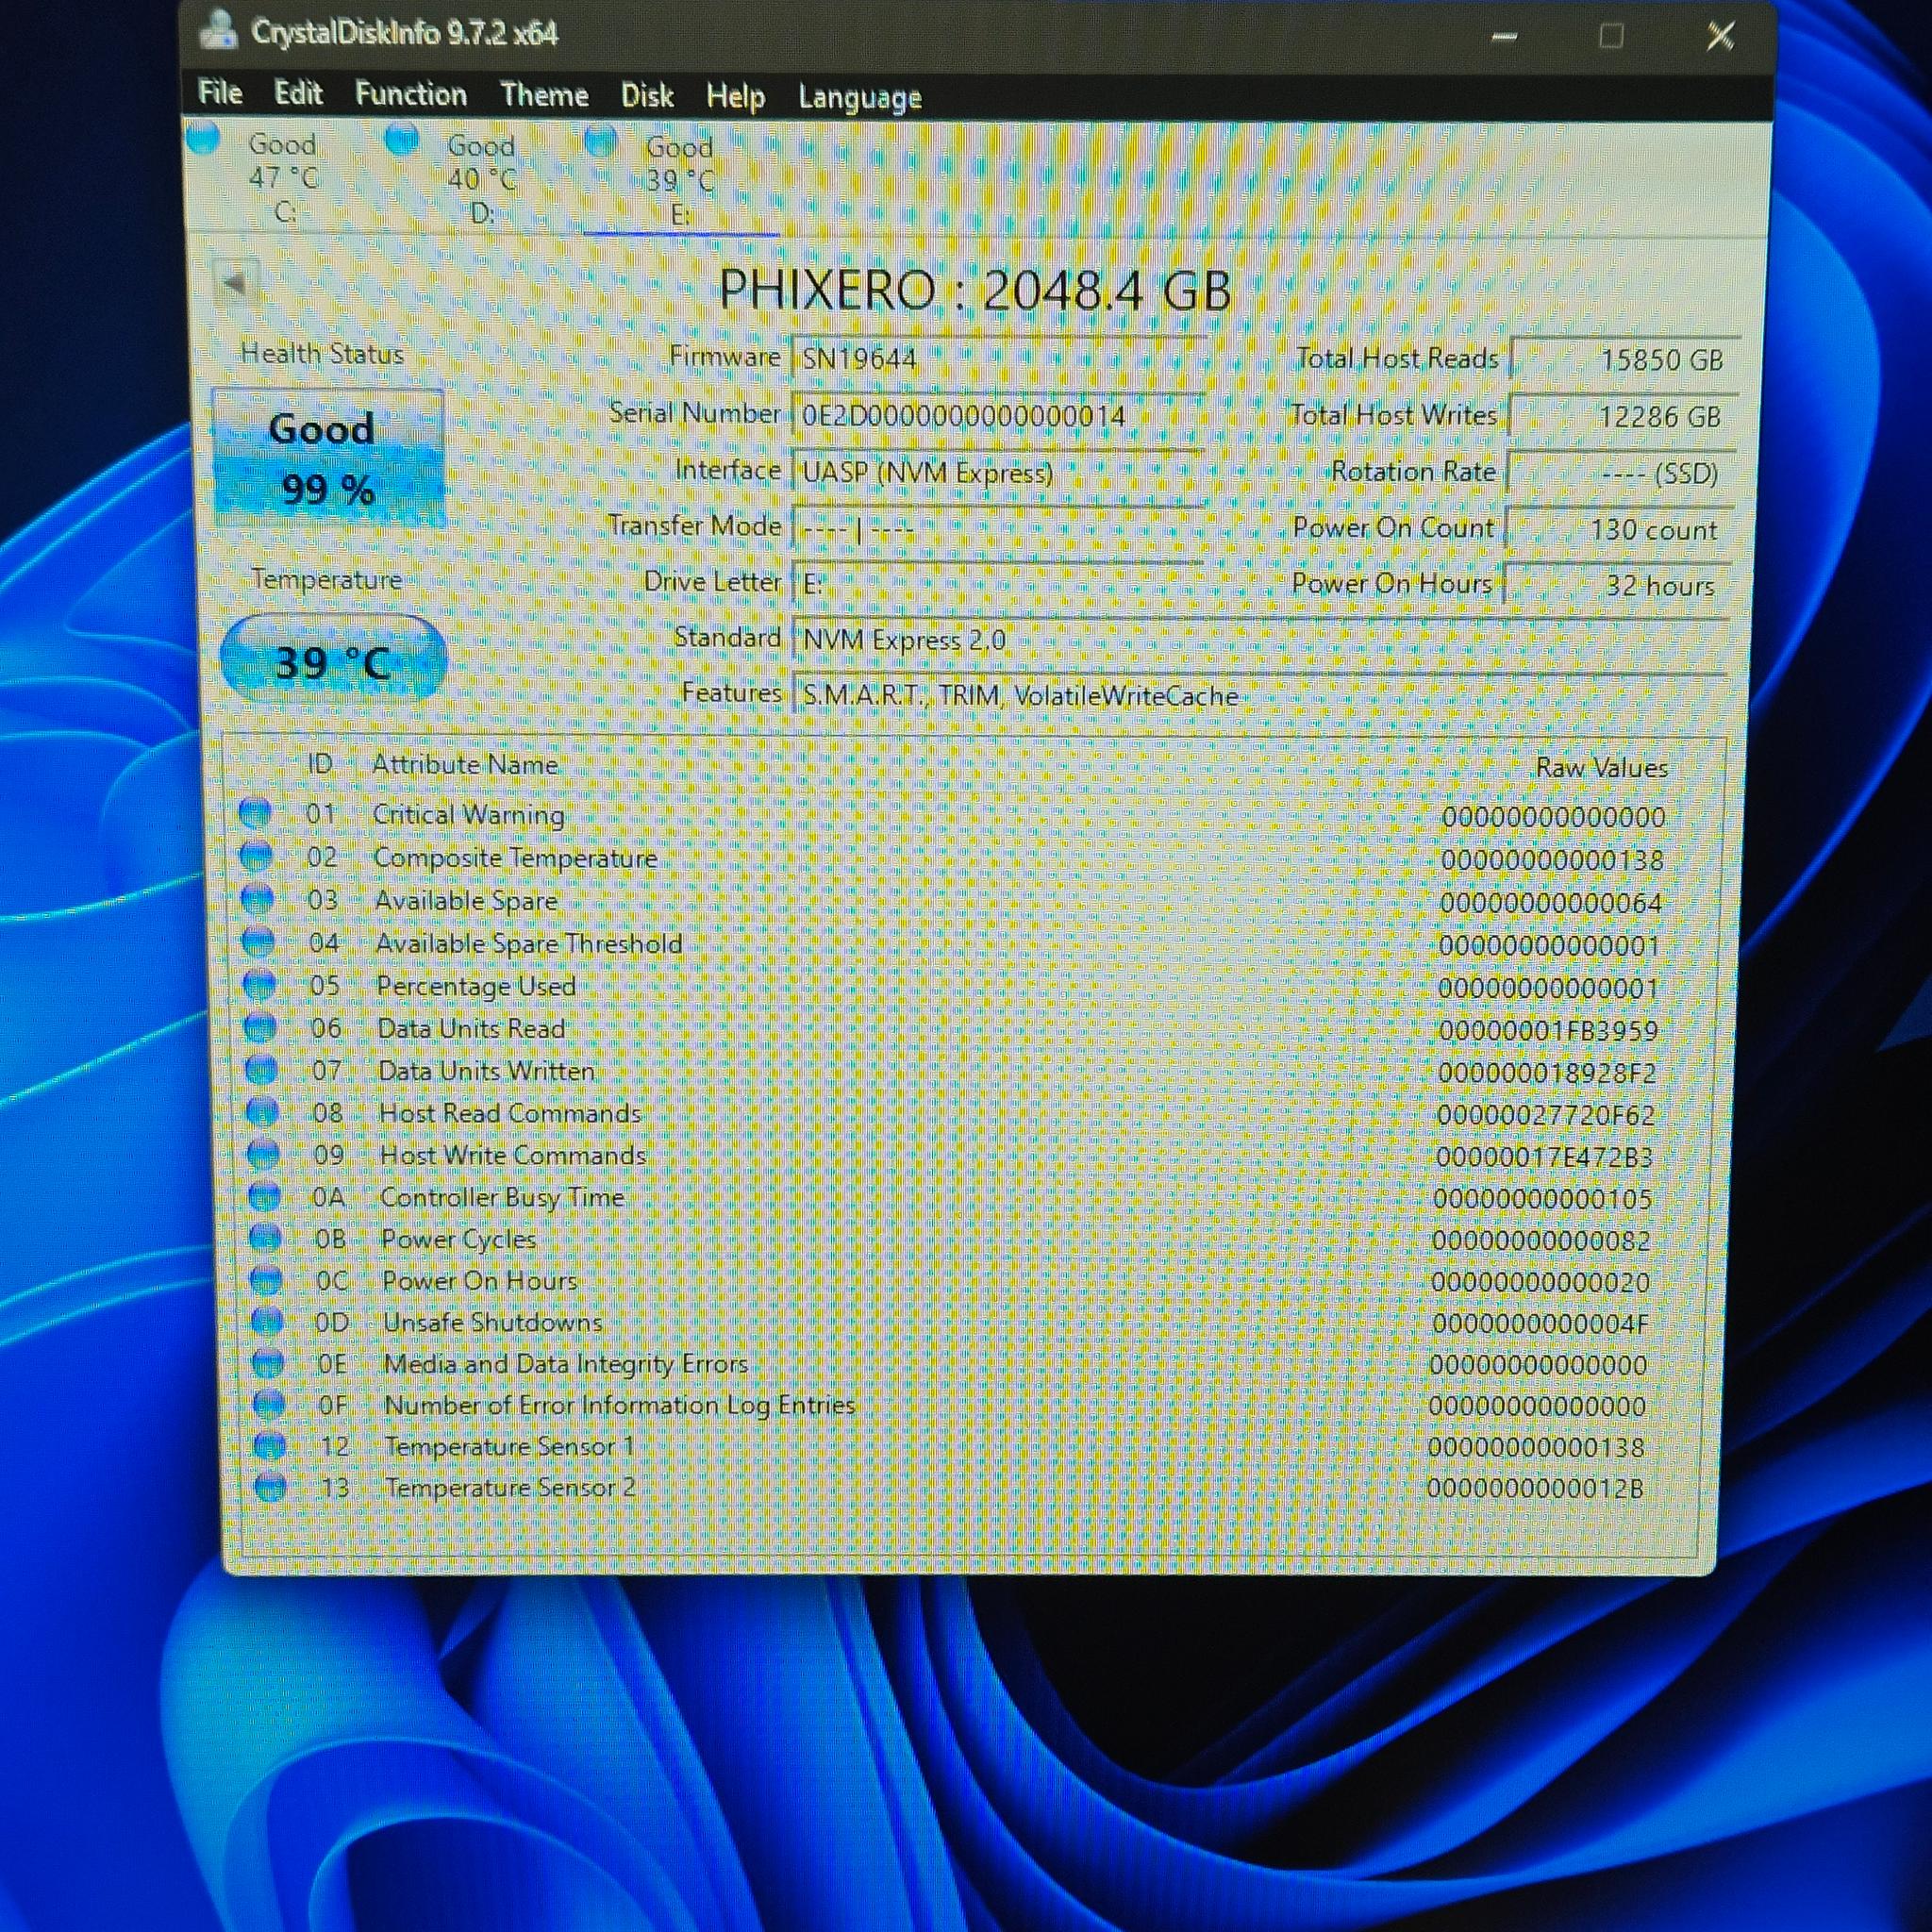Click the Drive Letter field E:

click(x=998, y=584)
